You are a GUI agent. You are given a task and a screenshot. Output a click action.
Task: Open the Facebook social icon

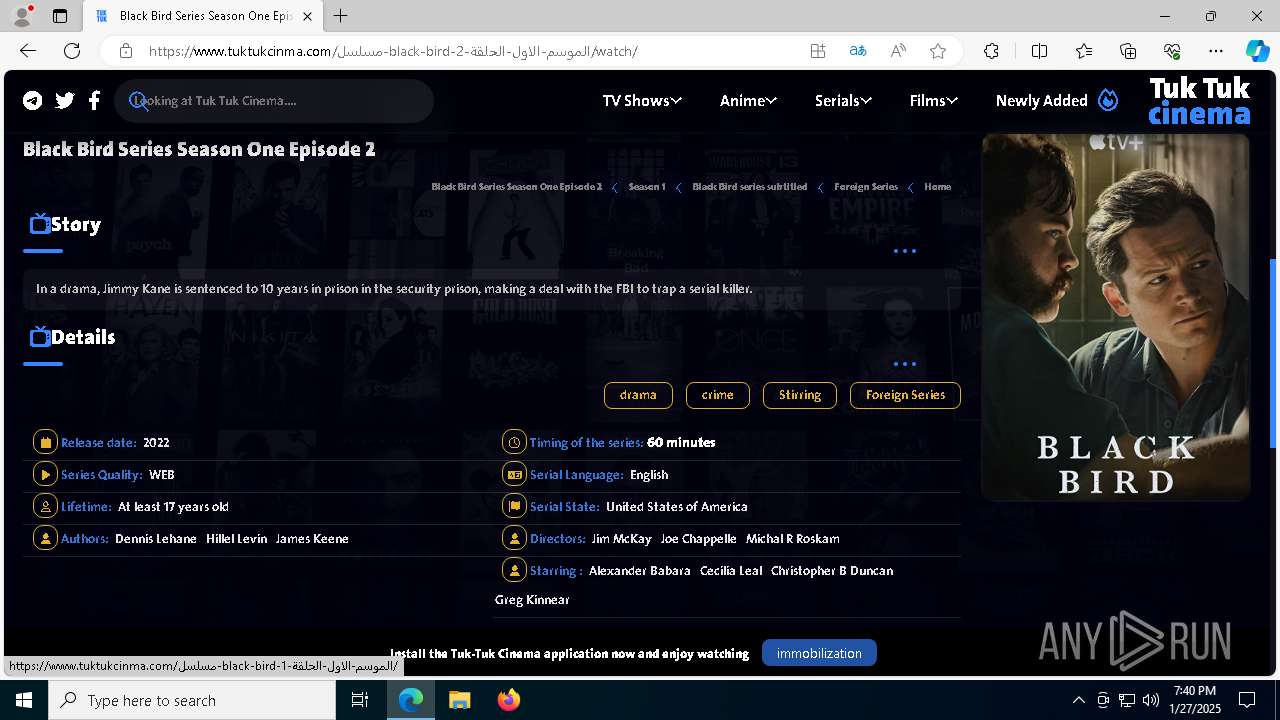[x=94, y=100]
